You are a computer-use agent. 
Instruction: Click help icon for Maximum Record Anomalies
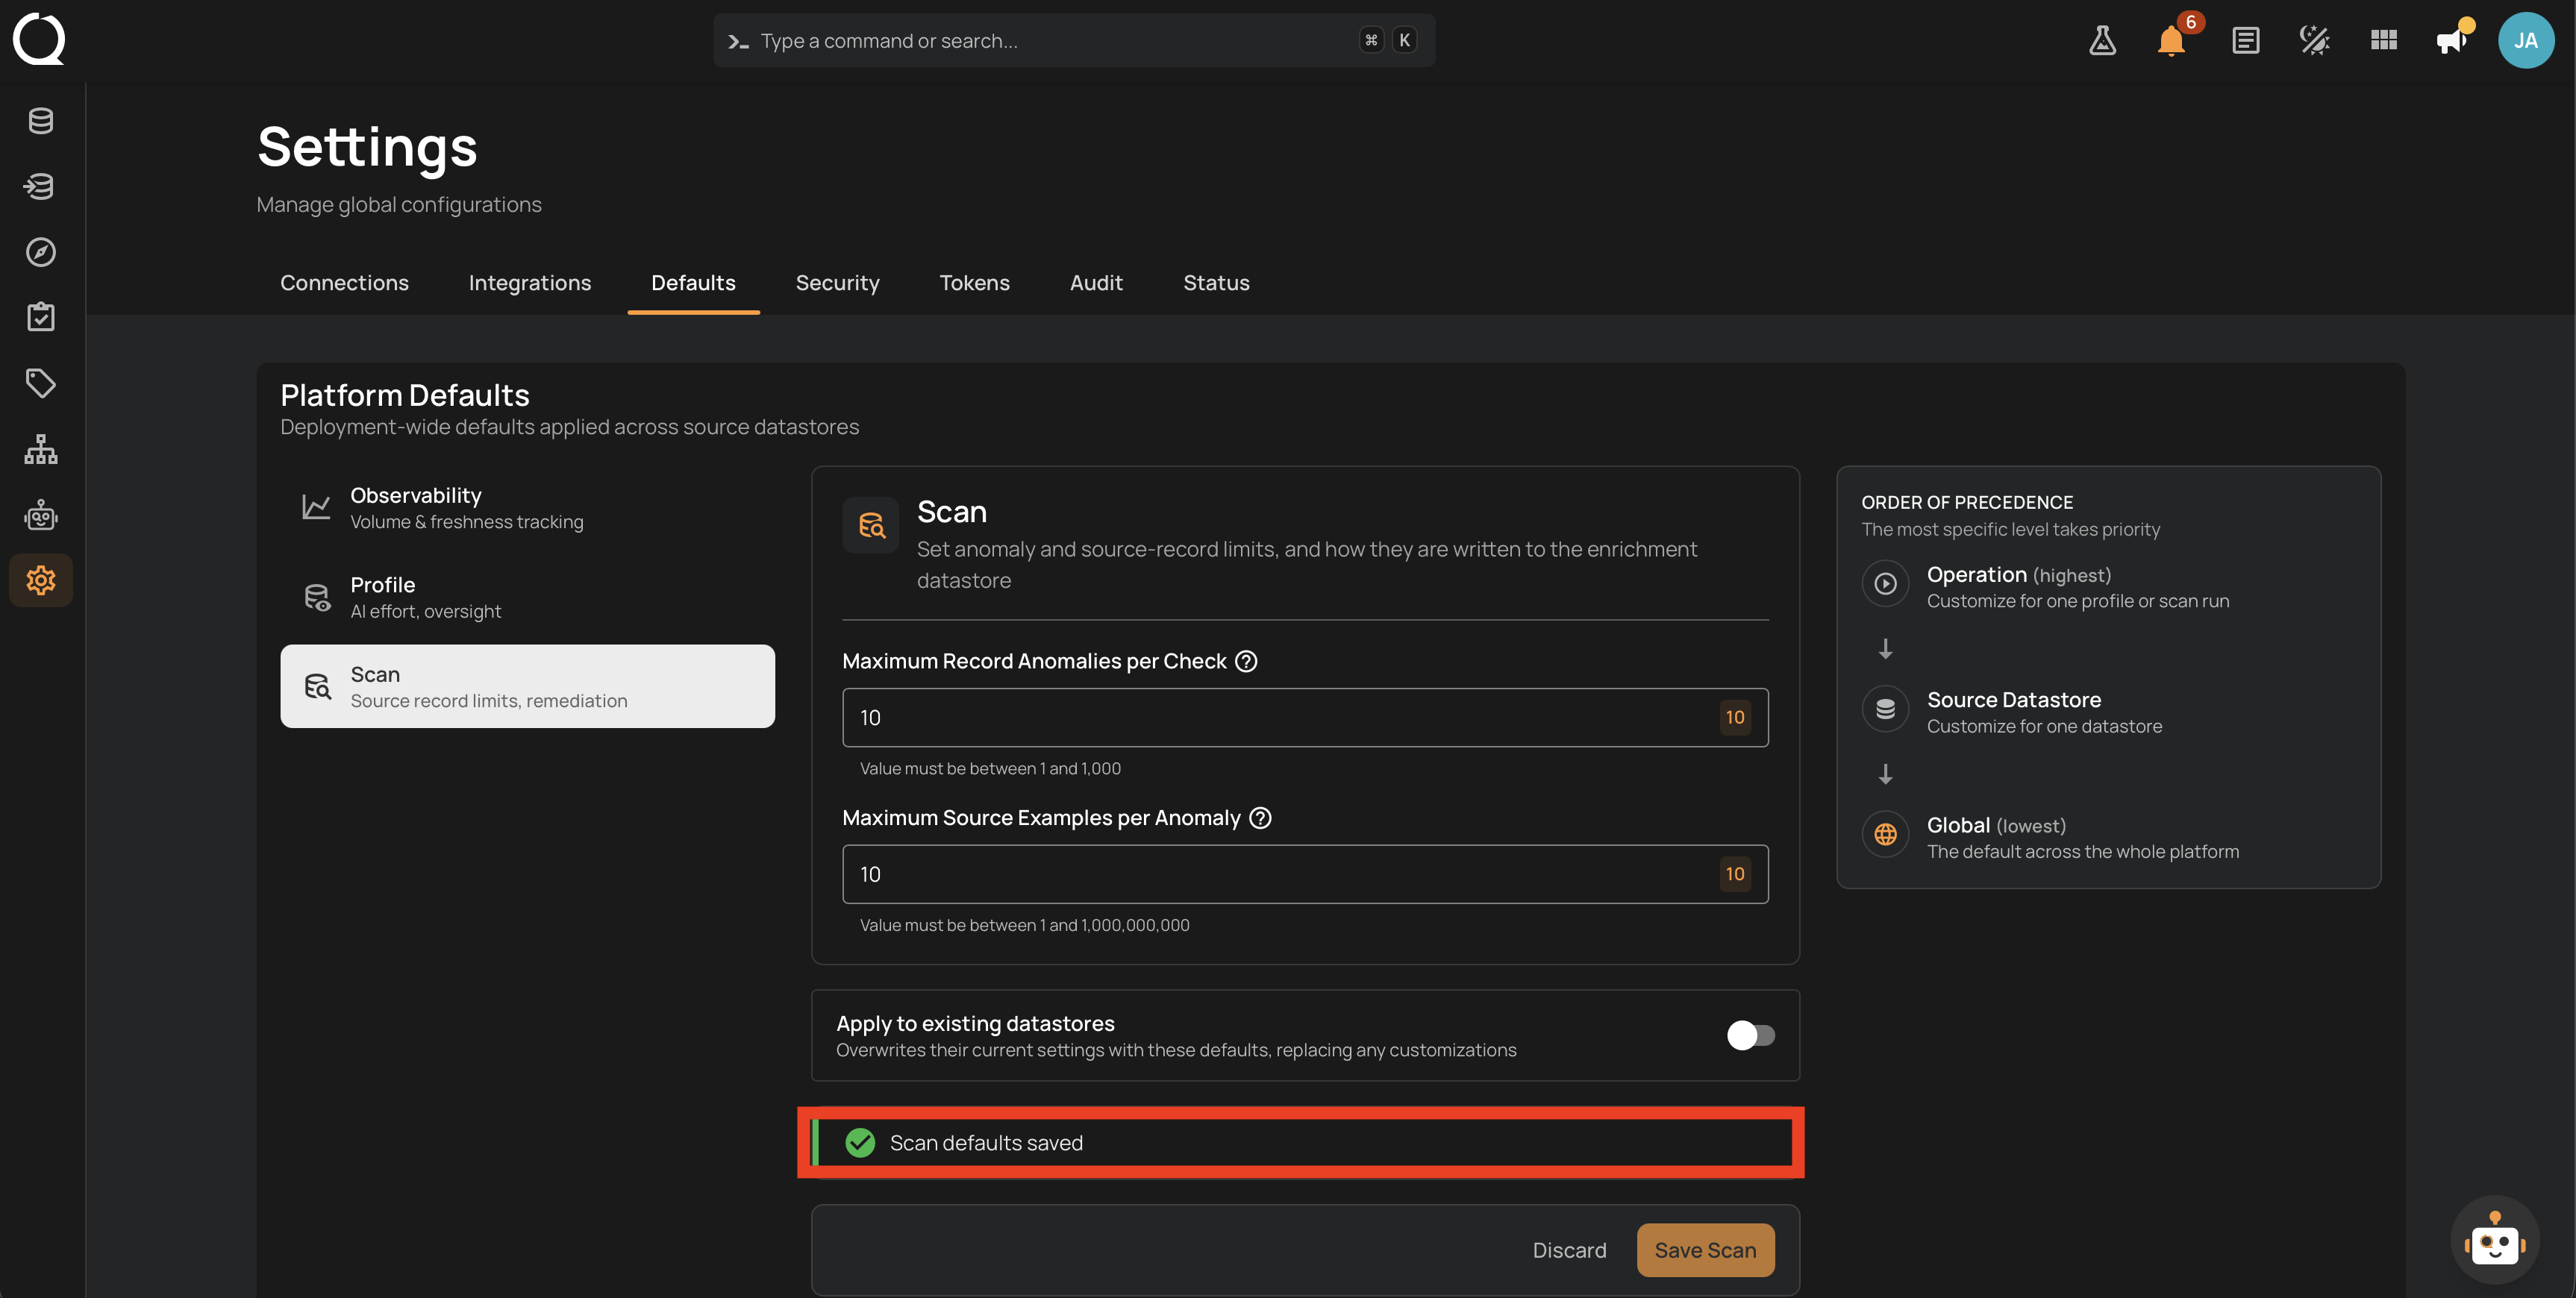(1246, 661)
